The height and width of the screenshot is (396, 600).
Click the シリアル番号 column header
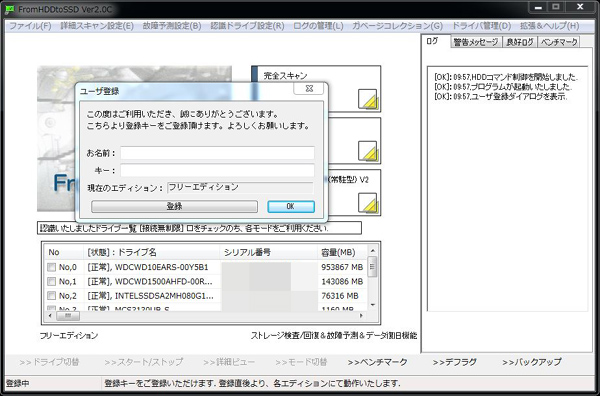click(x=268, y=253)
